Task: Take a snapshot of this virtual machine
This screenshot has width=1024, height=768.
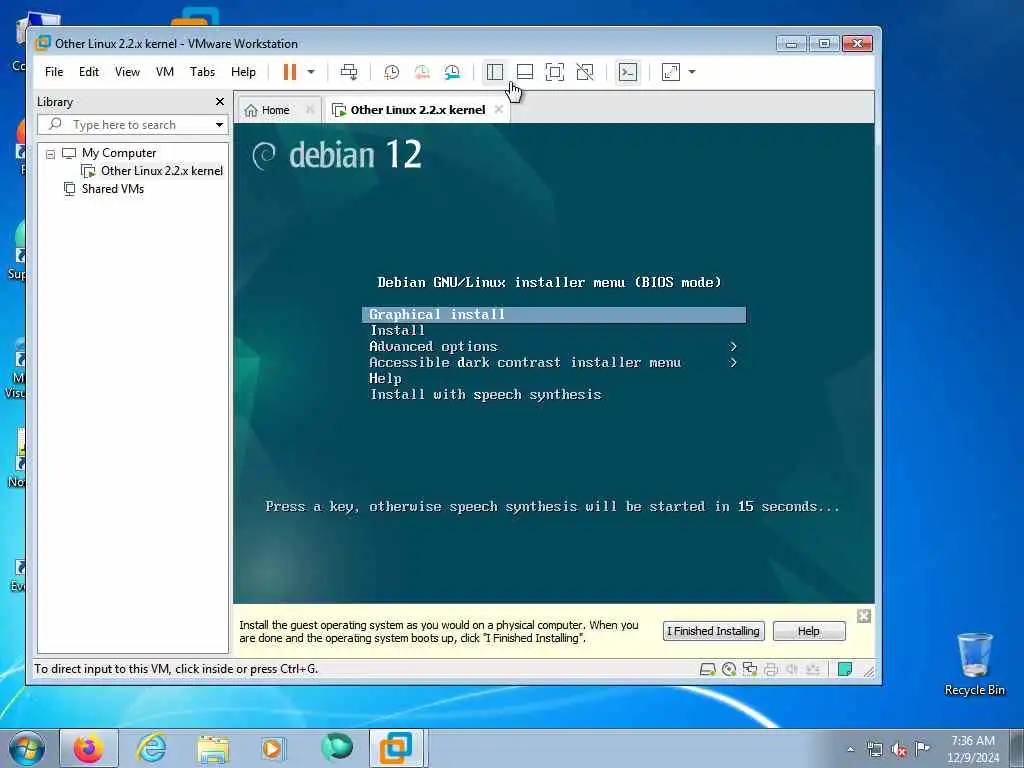Action: [x=391, y=72]
